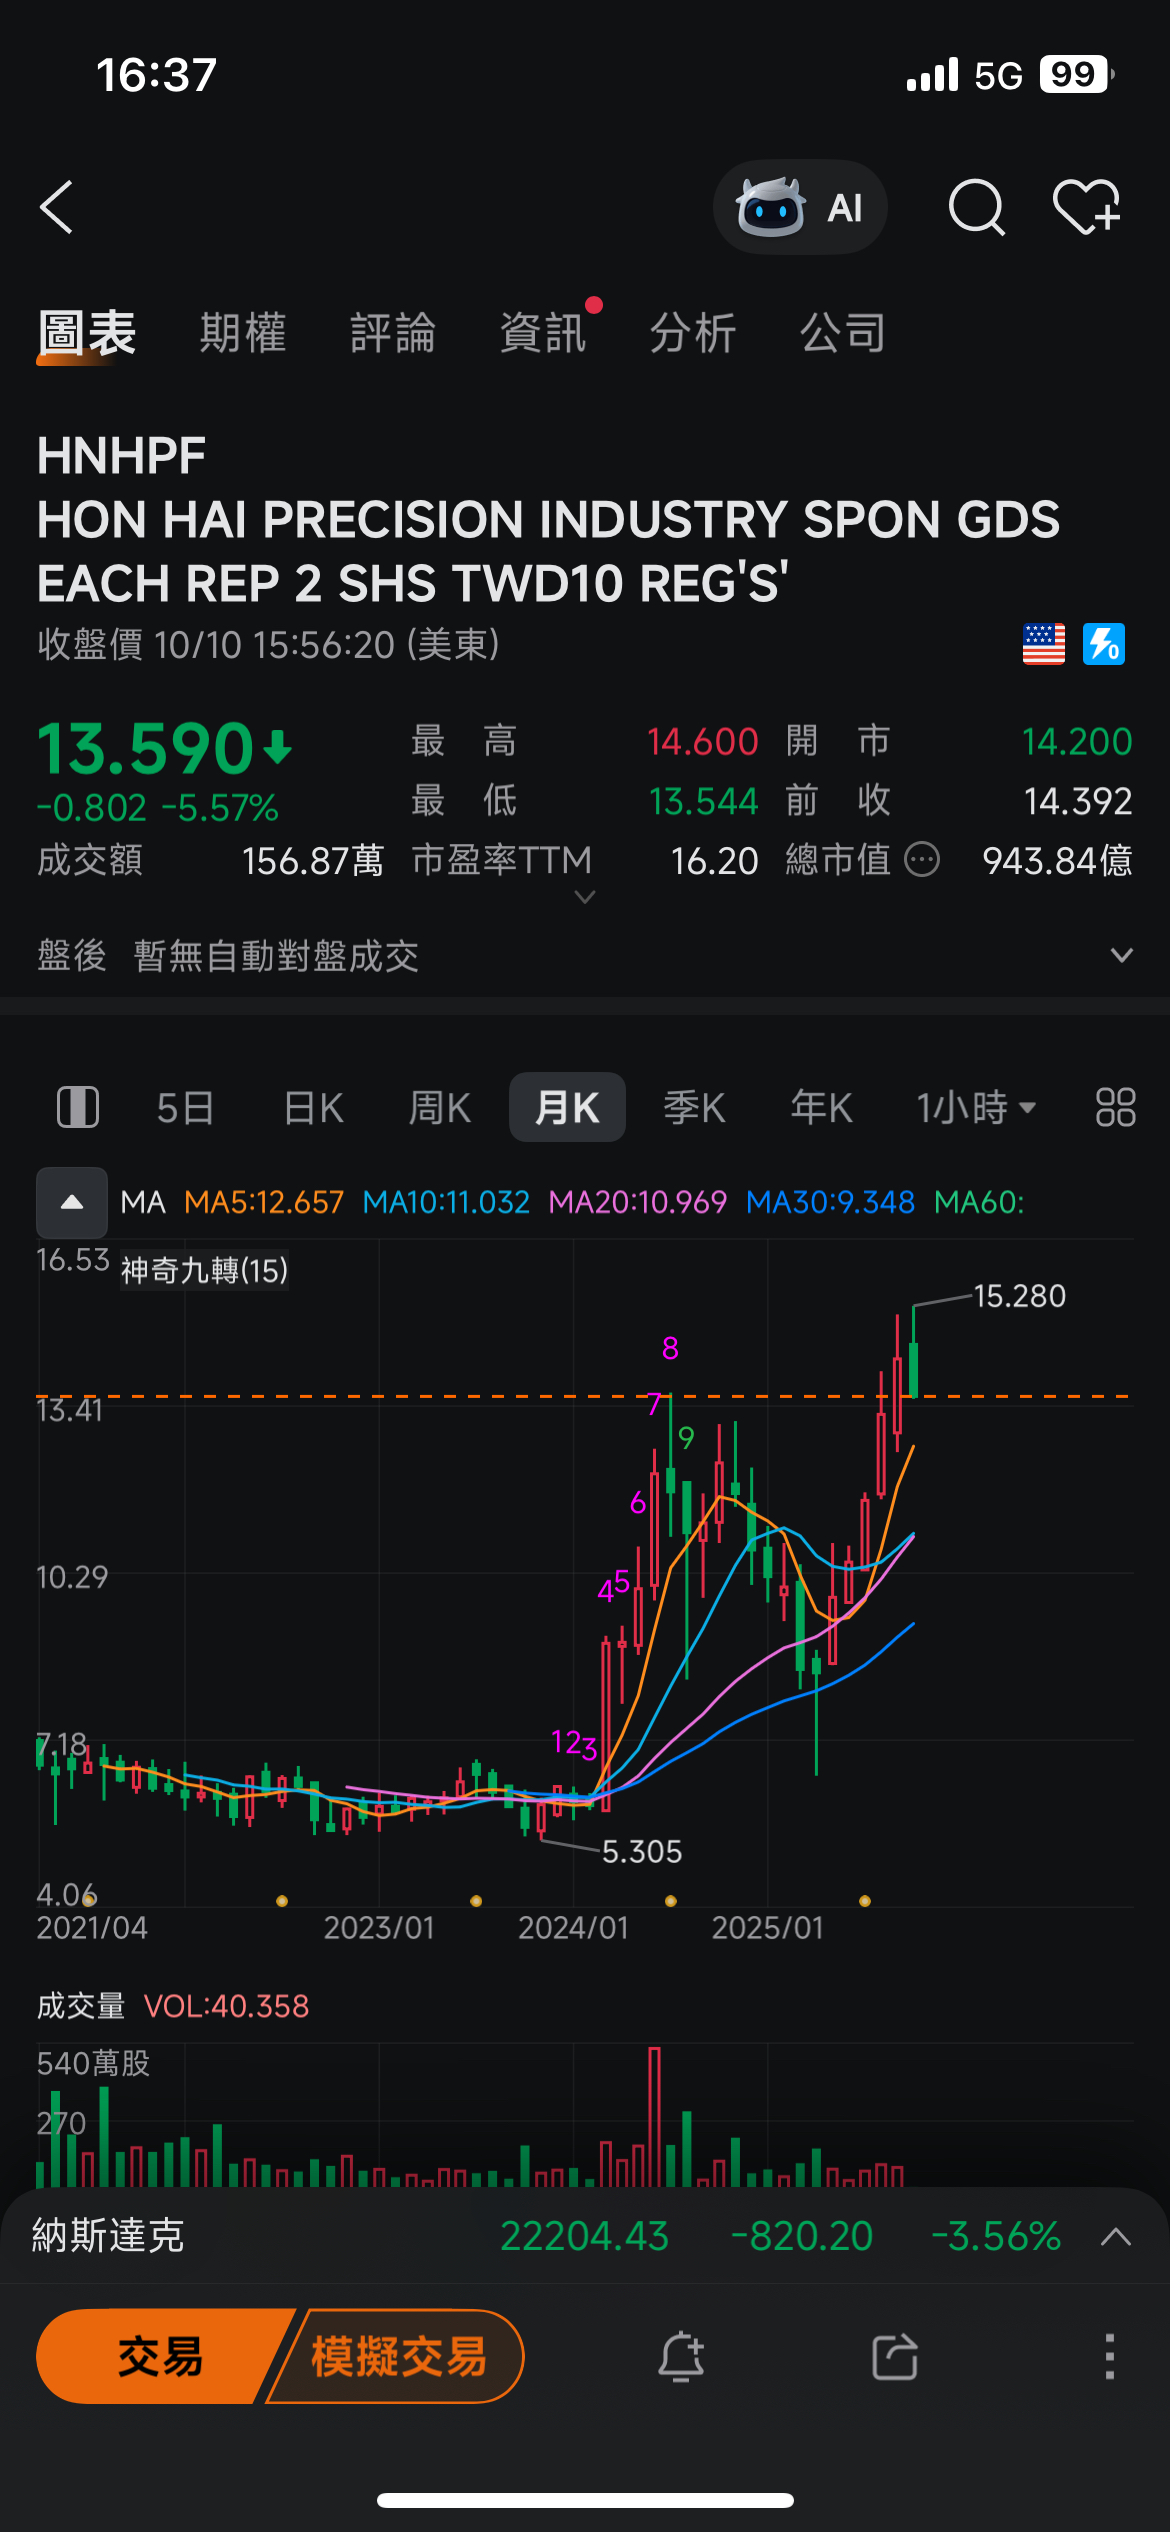Tap the 15.280 high price label
The image size is (1170, 2532).
1019,1296
